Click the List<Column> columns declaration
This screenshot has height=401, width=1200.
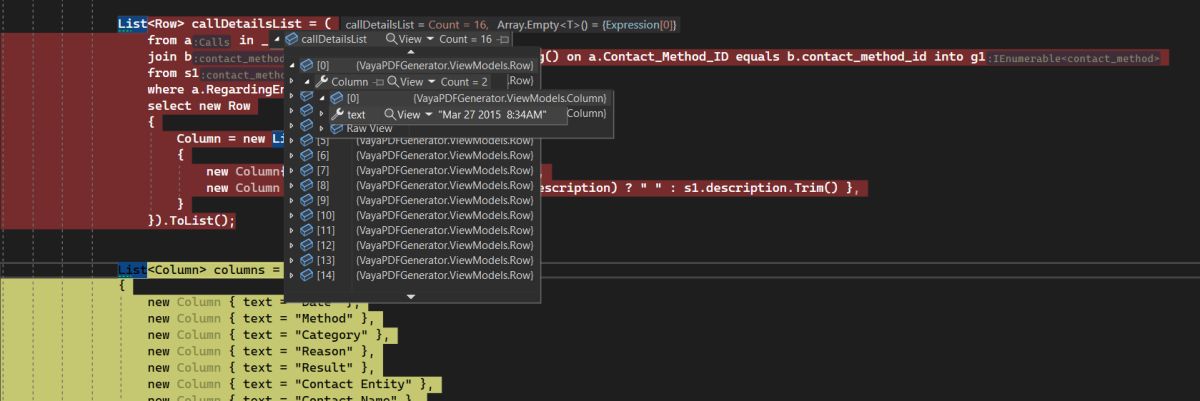pos(198,270)
